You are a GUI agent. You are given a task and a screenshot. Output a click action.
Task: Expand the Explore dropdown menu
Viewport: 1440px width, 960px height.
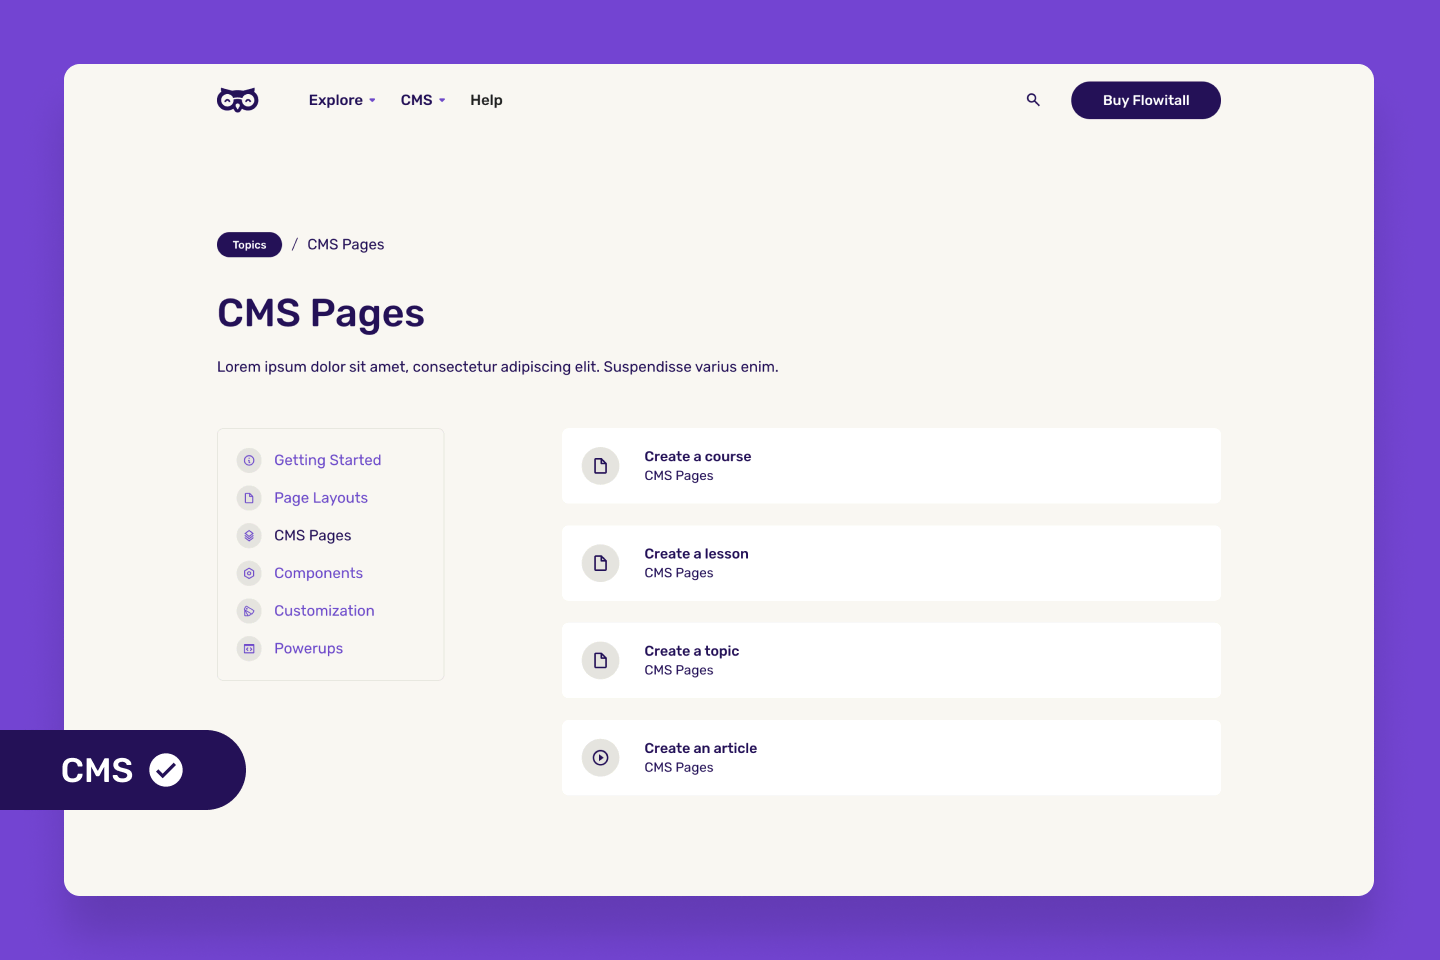coord(336,100)
